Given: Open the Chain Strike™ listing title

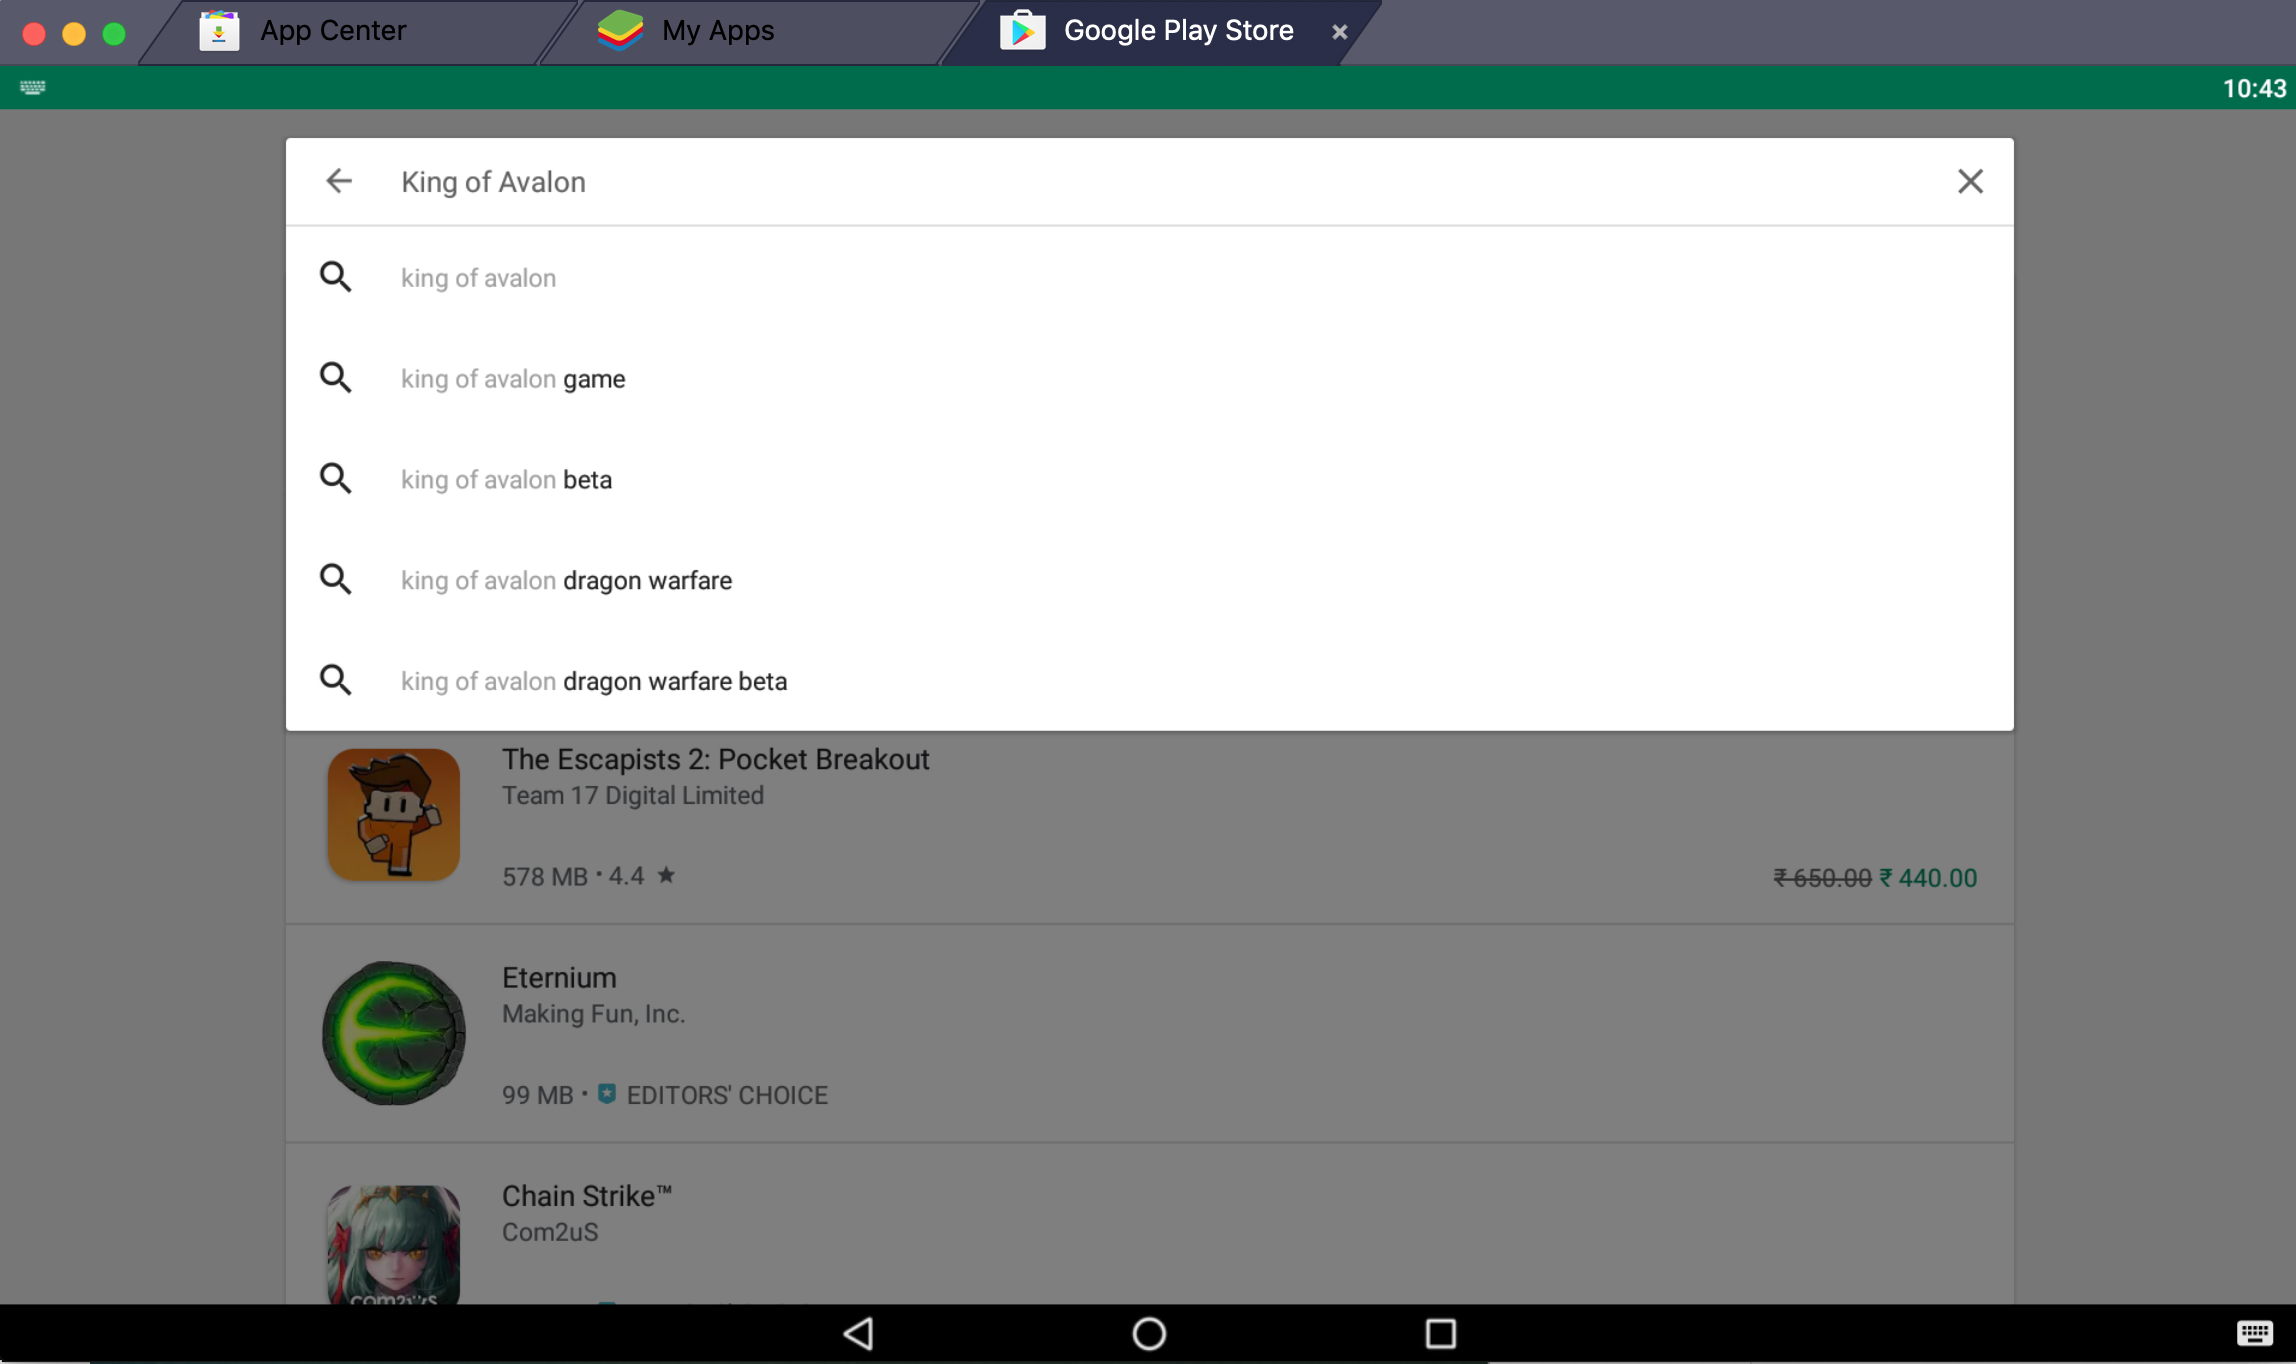Looking at the screenshot, I should 587,1196.
